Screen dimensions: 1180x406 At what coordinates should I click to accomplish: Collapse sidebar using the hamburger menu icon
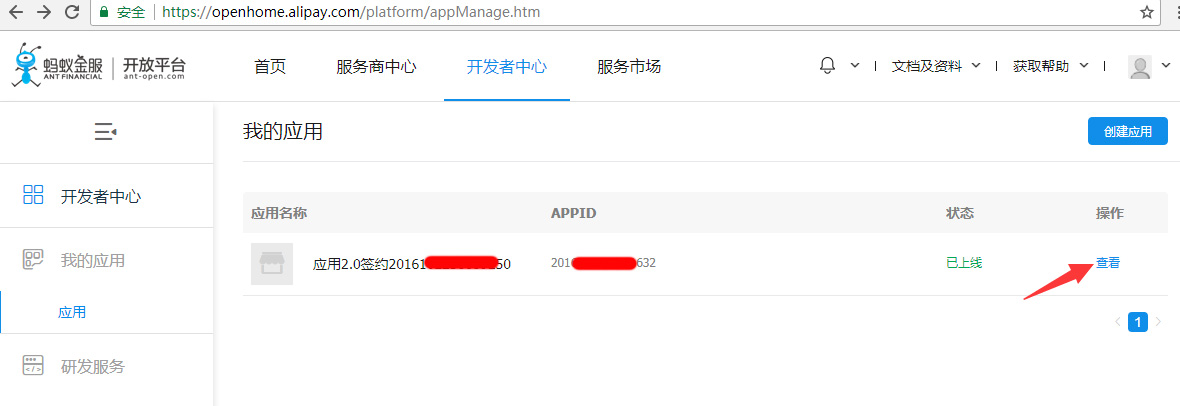[105, 132]
